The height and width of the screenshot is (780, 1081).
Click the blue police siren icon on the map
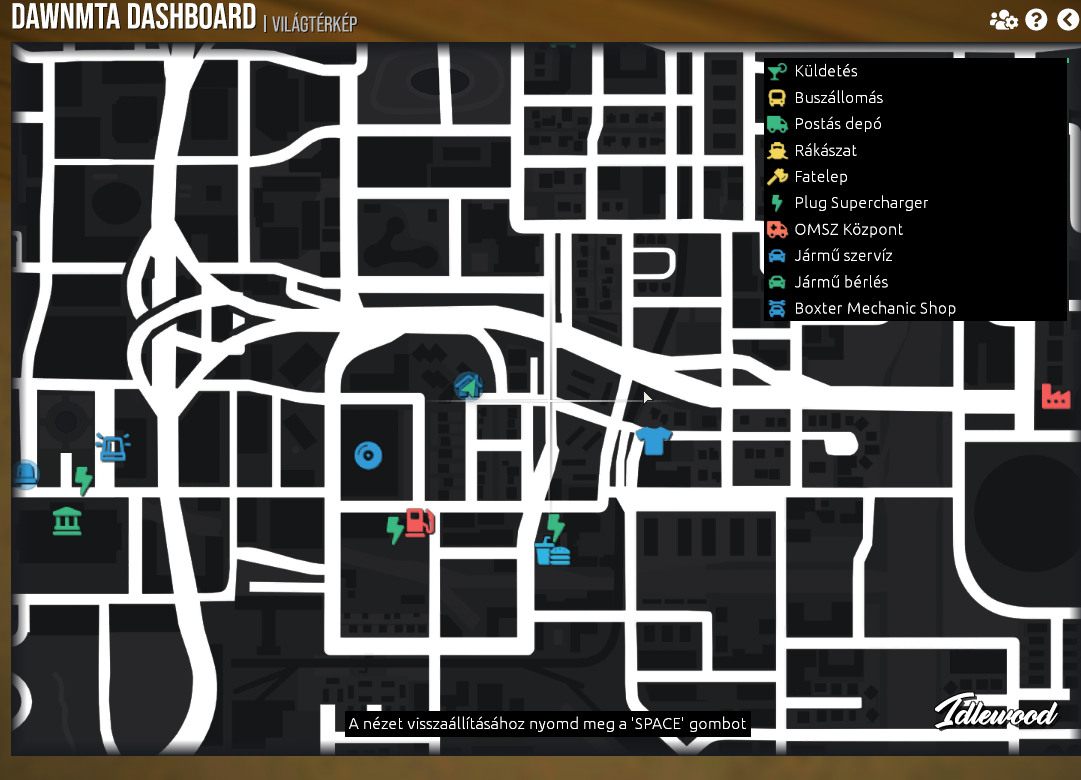112,447
